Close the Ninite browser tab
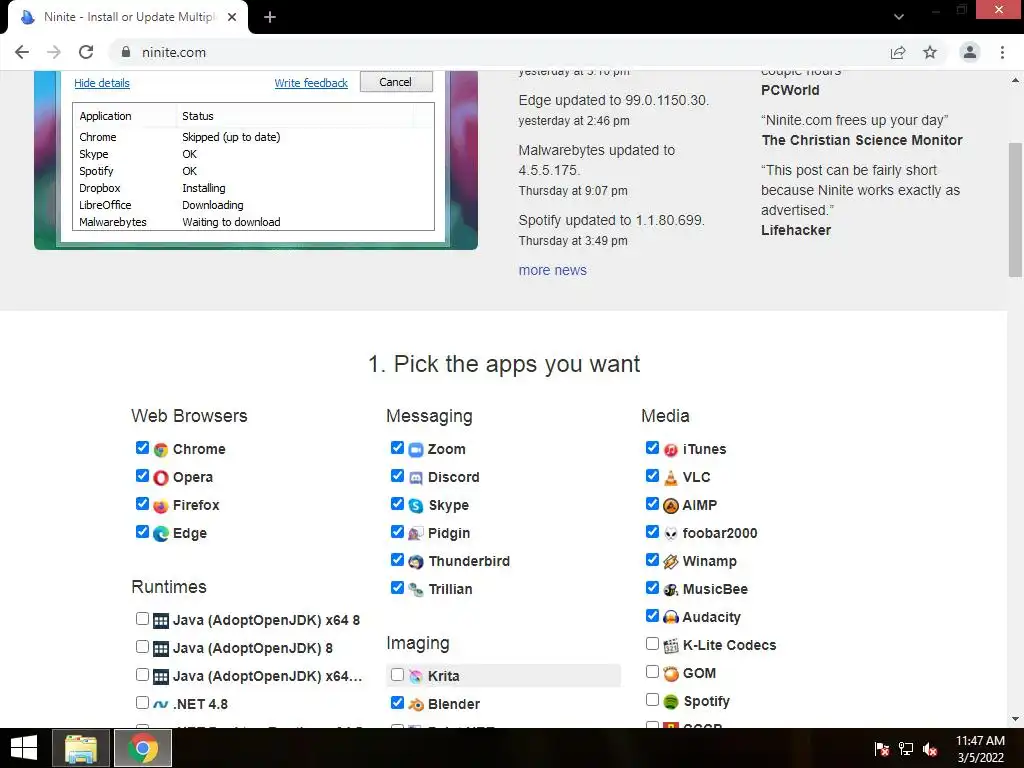The width and height of the screenshot is (1024, 768). pyautogui.click(x=232, y=17)
